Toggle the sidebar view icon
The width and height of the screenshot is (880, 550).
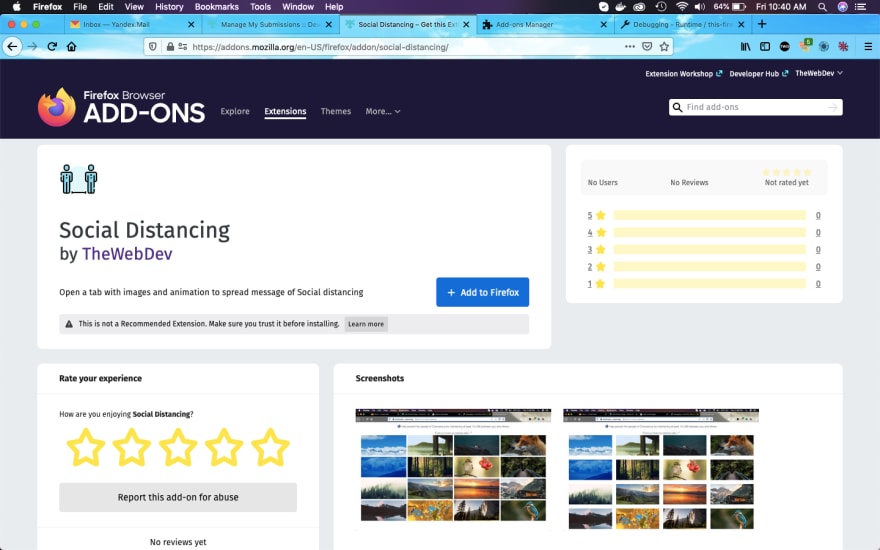pos(765,47)
